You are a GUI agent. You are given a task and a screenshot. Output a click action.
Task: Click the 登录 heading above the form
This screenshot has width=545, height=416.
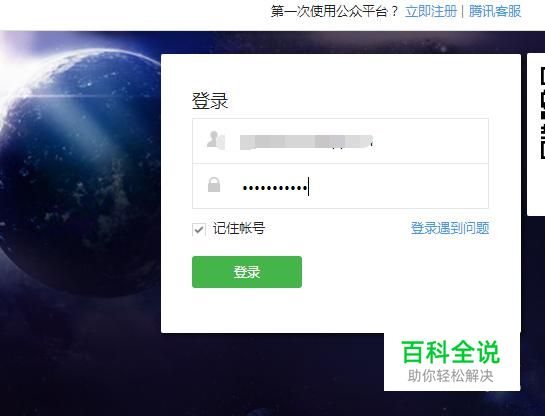click(x=210, y=101)
